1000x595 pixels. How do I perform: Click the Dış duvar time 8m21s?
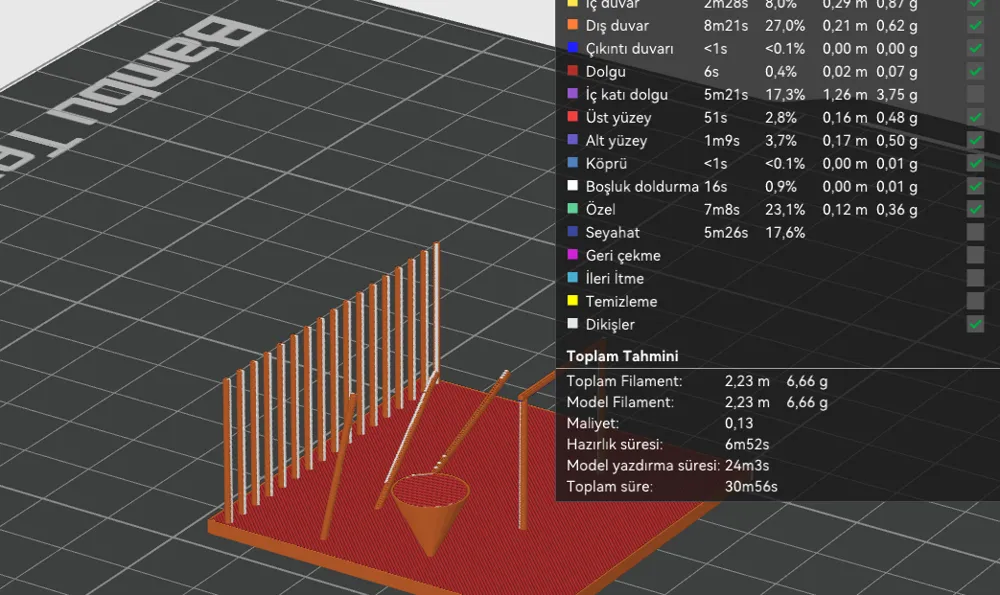tap(725, 26)
